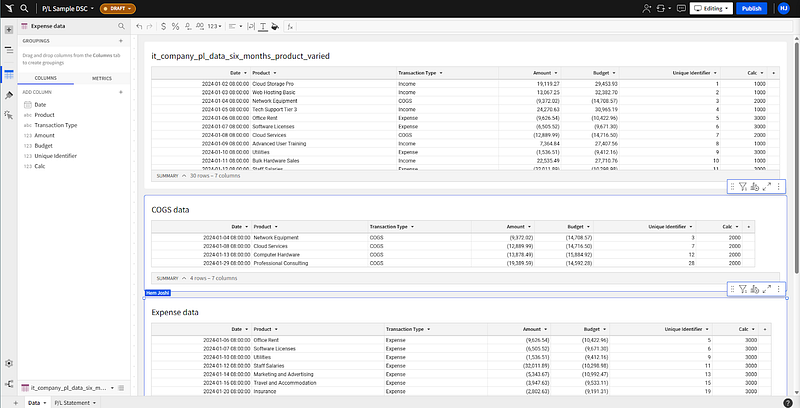Click the refresh data icon
This screenshot has width=800, height=408.
[662, 8]
